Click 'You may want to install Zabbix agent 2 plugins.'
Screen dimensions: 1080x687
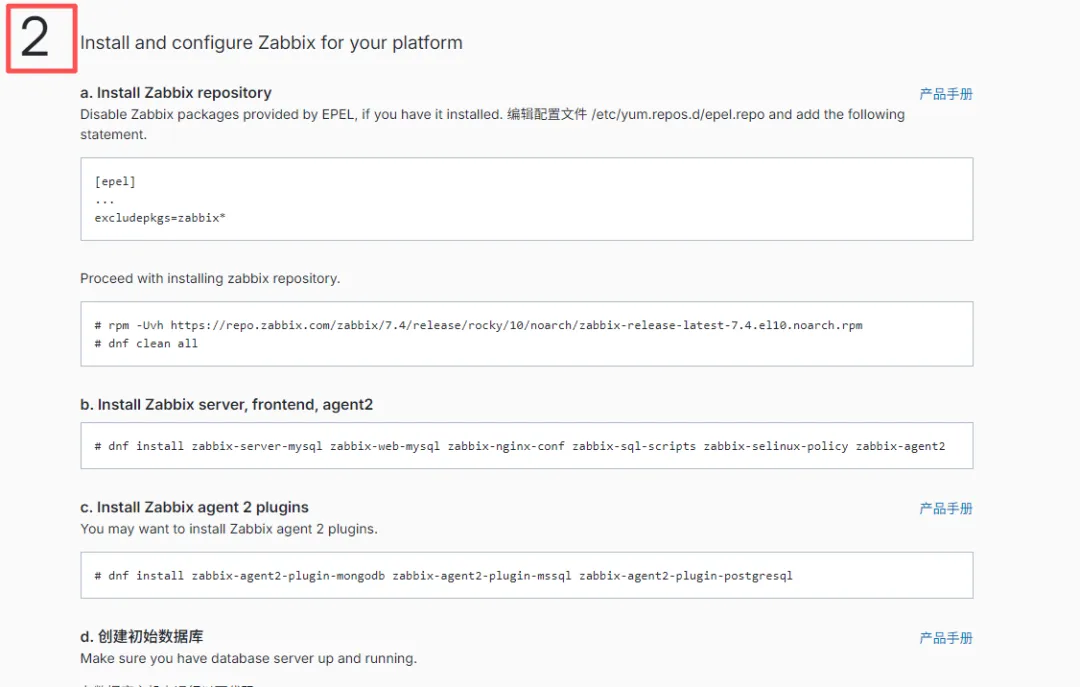229,529
